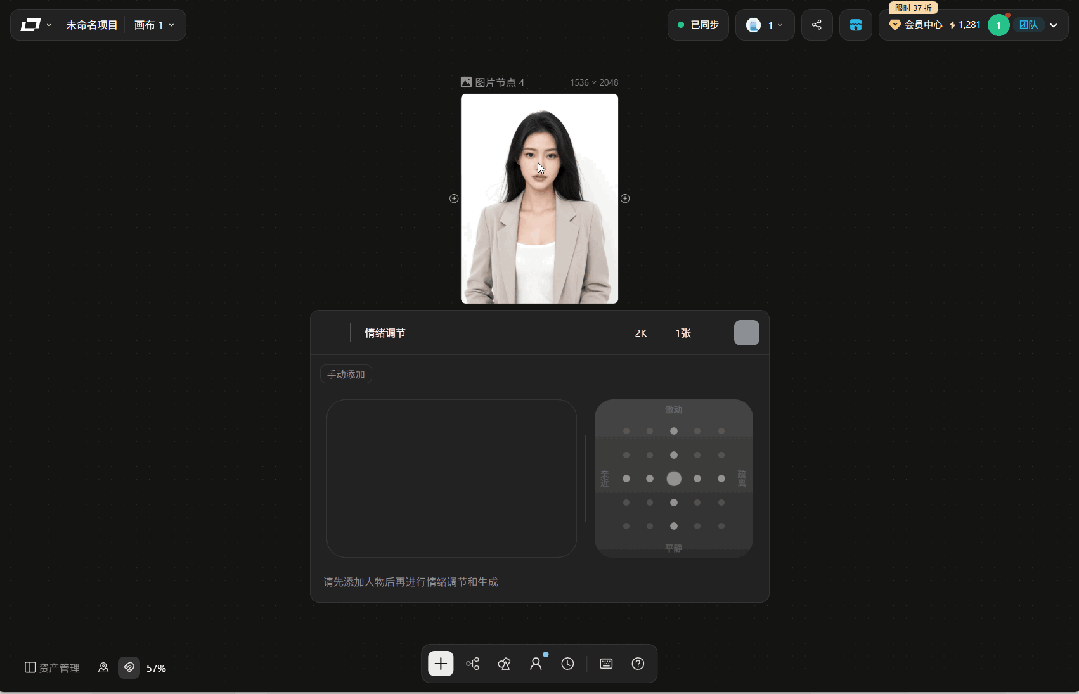Expand the 画布 1 canvas dropdown
Screen dimensions: 1079x694
coord(154,25)
